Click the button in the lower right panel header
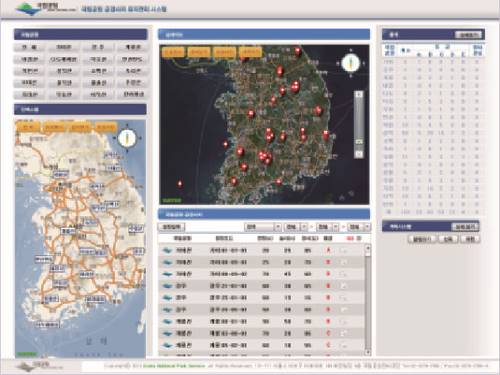500x375 pixels. pyautogui.click(x=465, y=227)
